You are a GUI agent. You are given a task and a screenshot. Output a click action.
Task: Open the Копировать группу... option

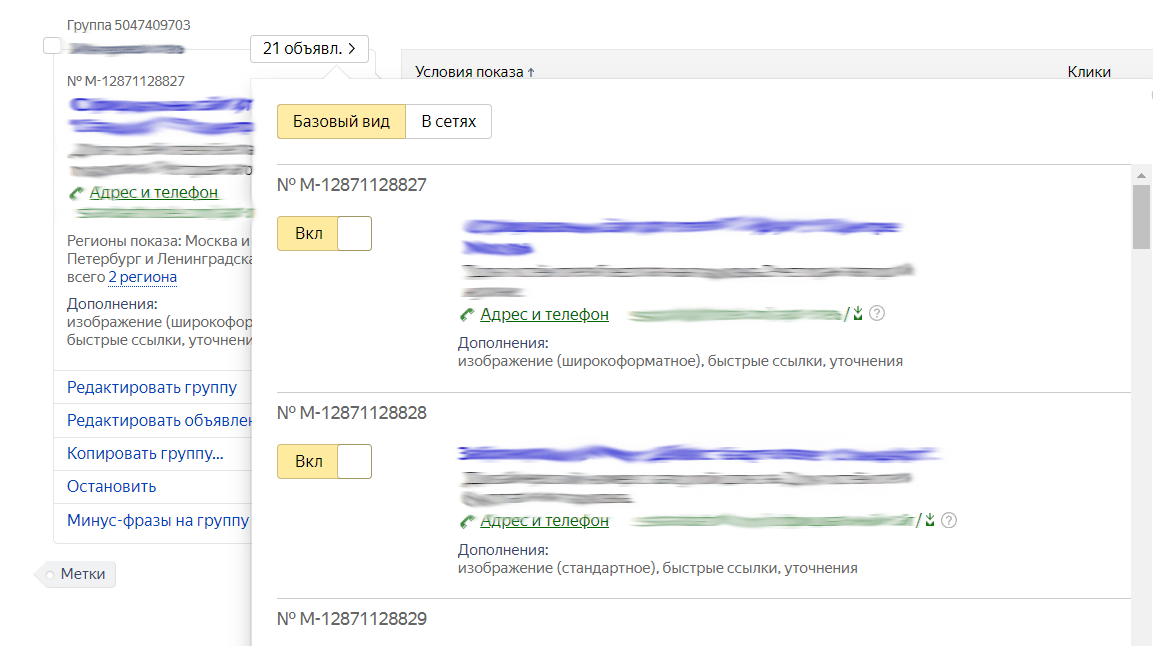(x=145, y=454)
